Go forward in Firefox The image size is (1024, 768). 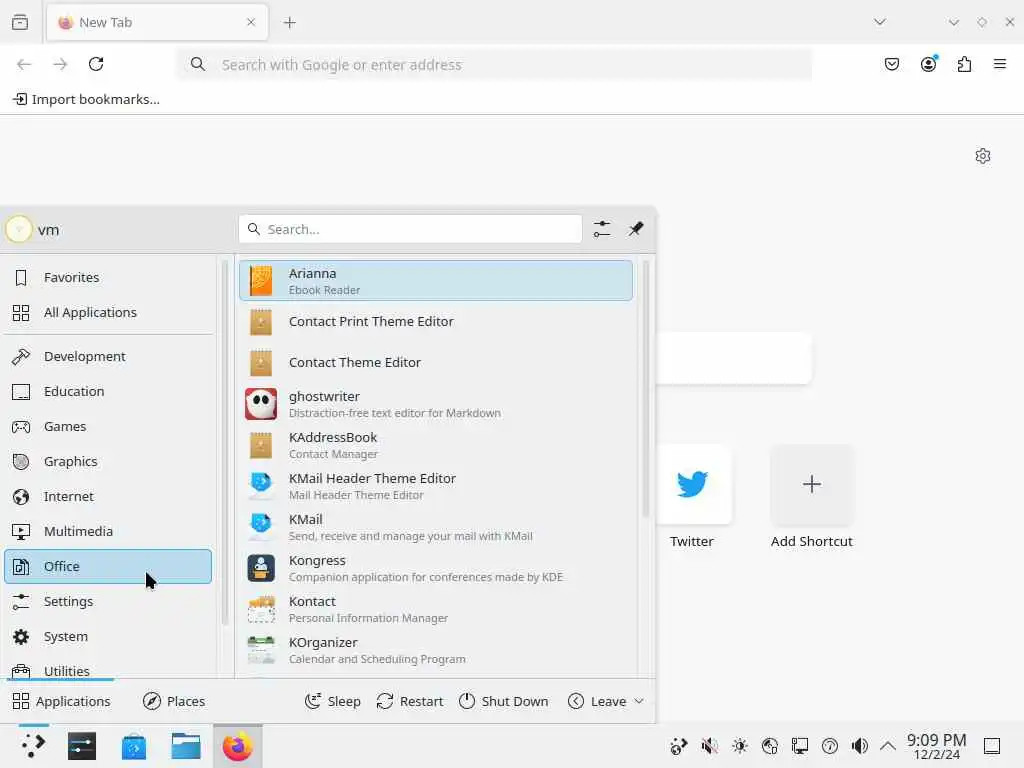click(x=60, y=64)
